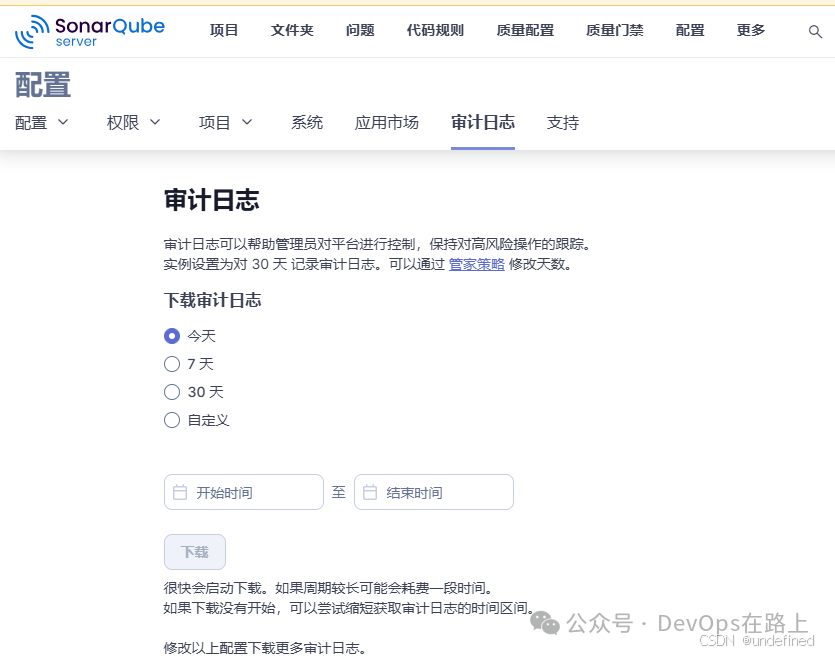Click the 下载 button

pos(194,551)
